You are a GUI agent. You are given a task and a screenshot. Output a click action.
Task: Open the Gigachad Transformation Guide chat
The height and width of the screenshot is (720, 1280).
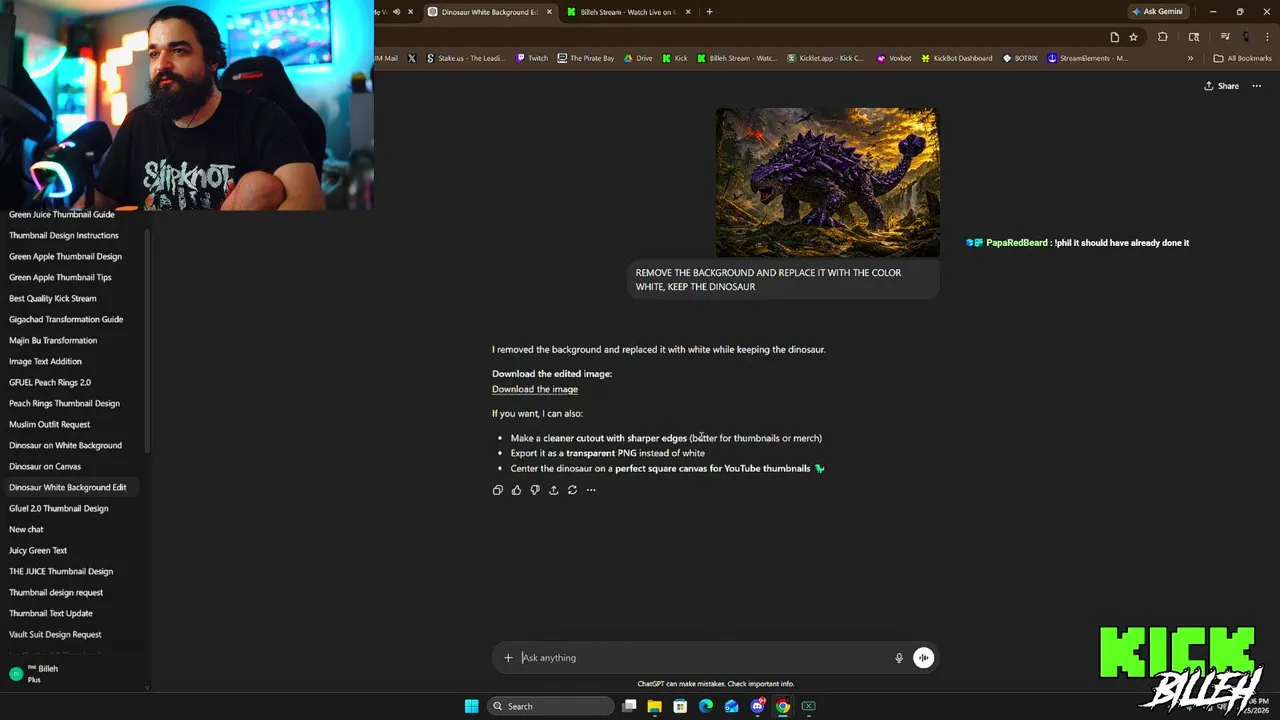coord(66,320)
